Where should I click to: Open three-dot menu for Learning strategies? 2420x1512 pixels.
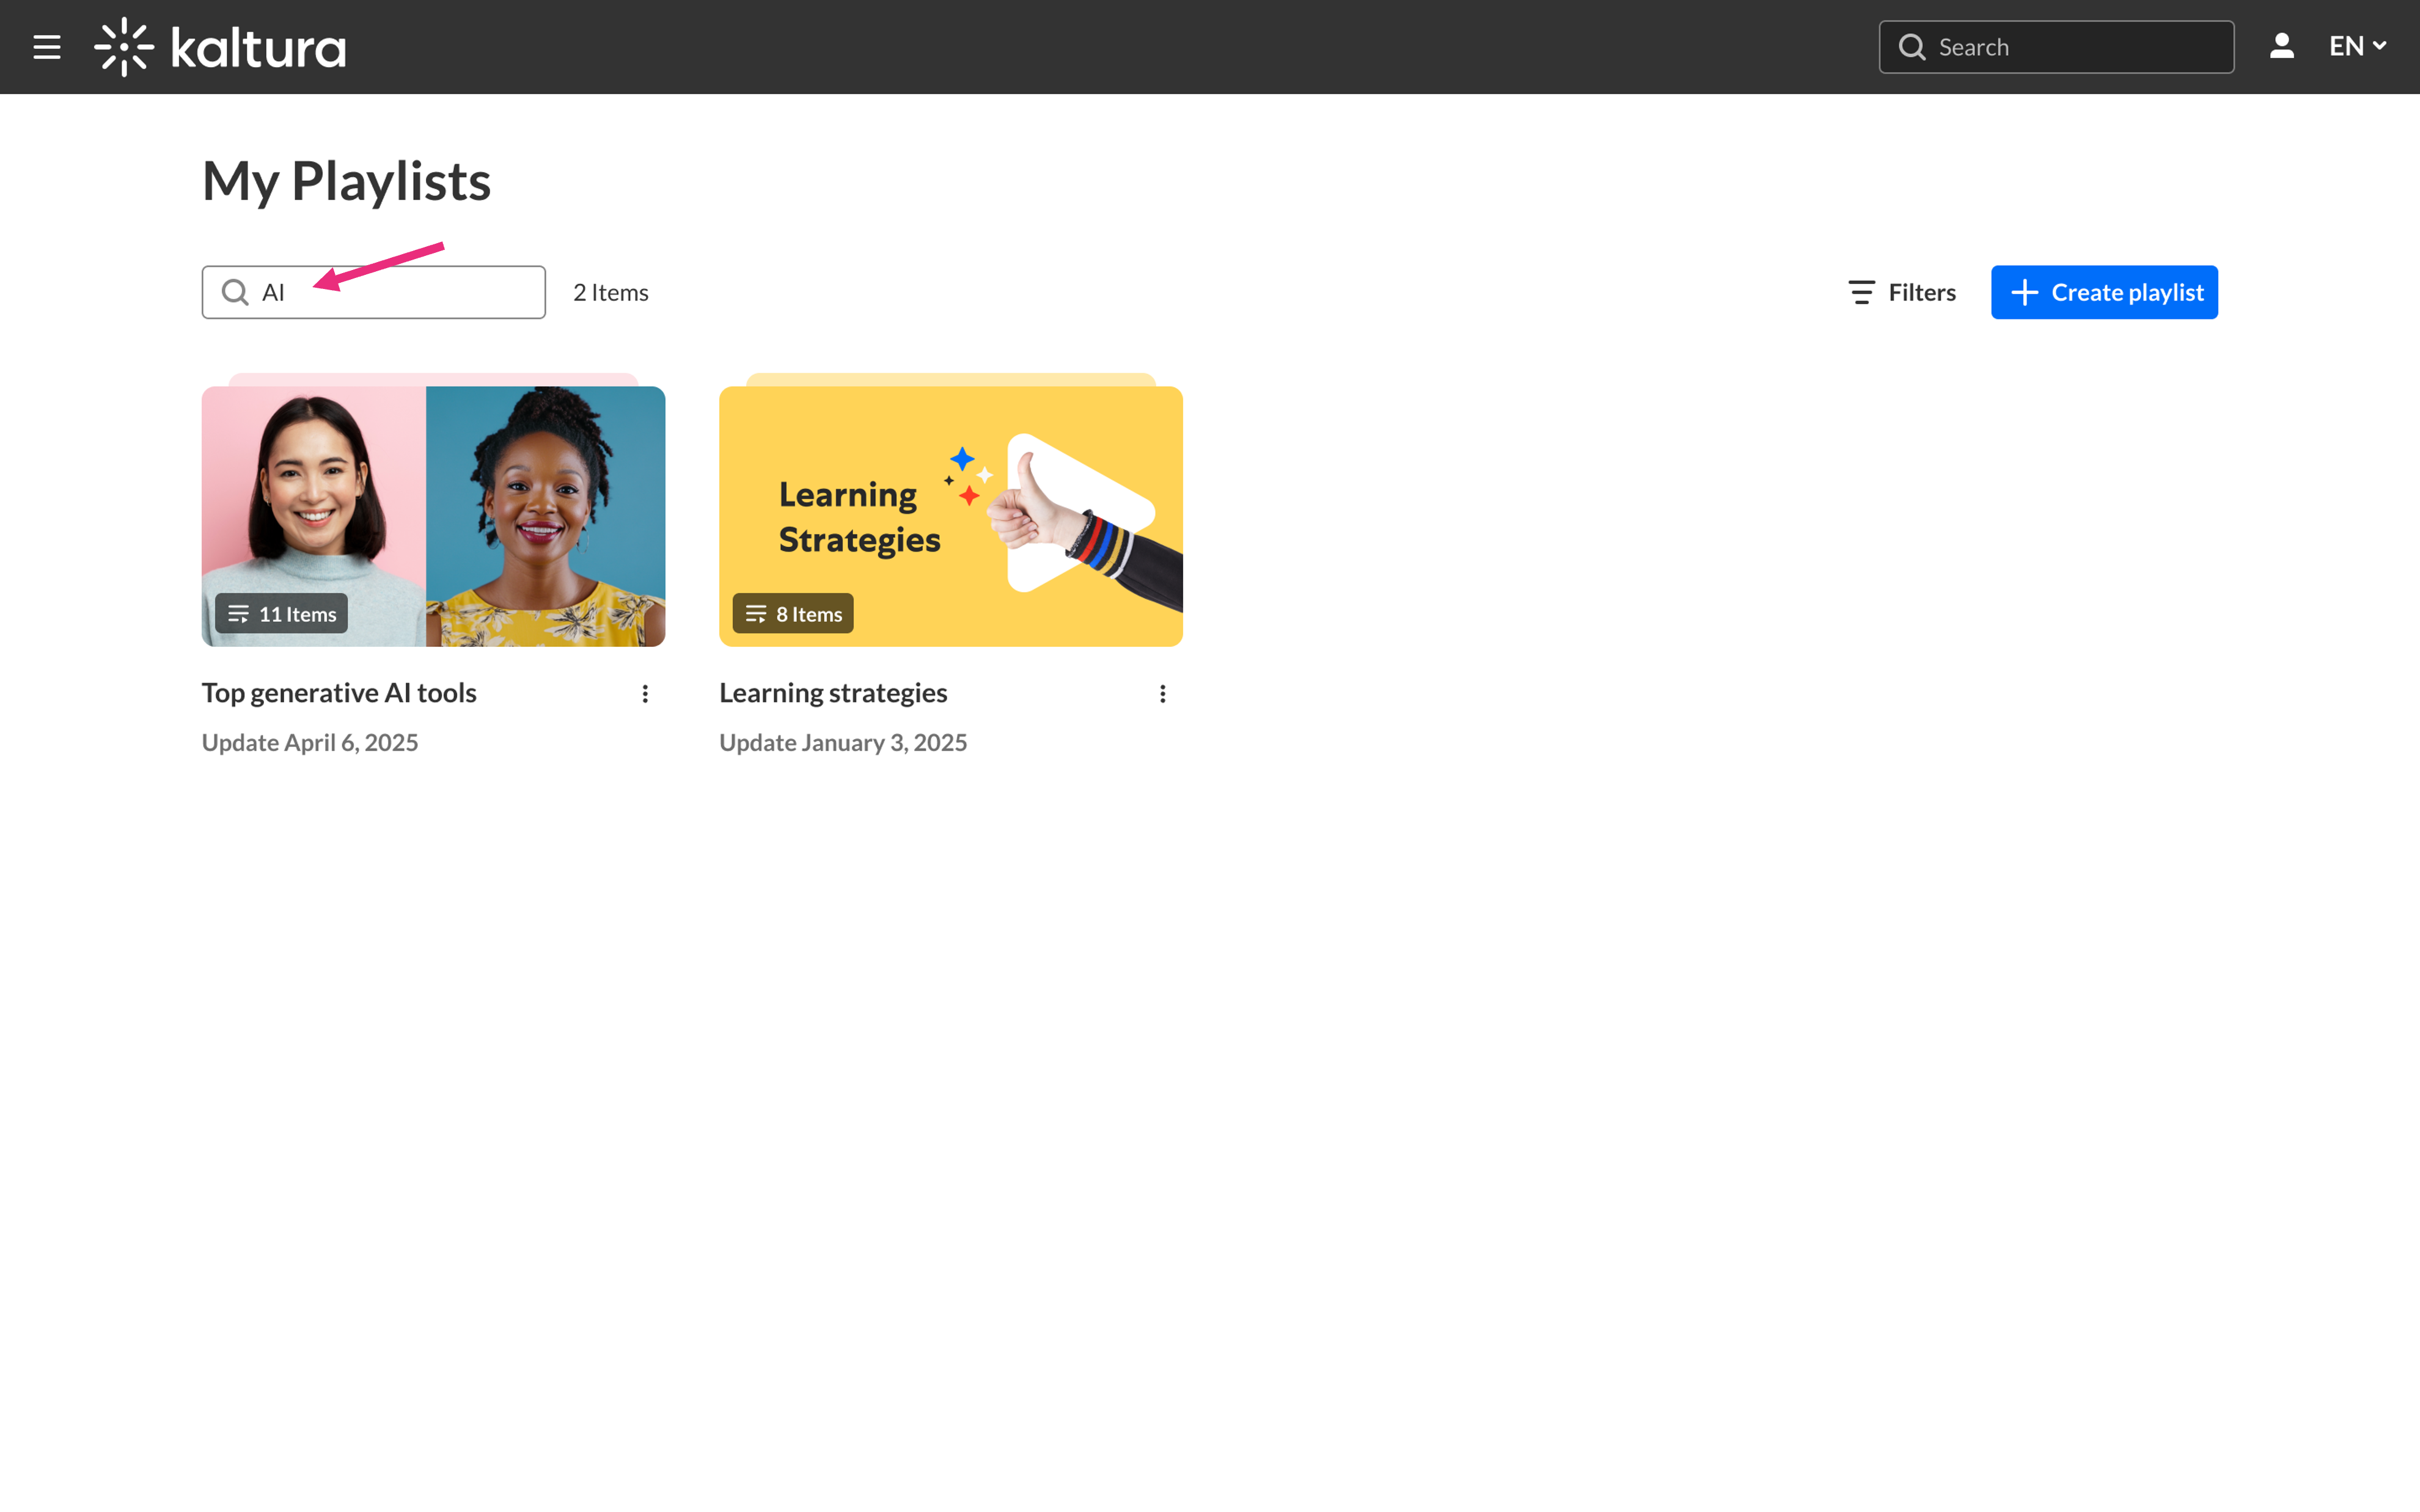(x=1162, y=693)
